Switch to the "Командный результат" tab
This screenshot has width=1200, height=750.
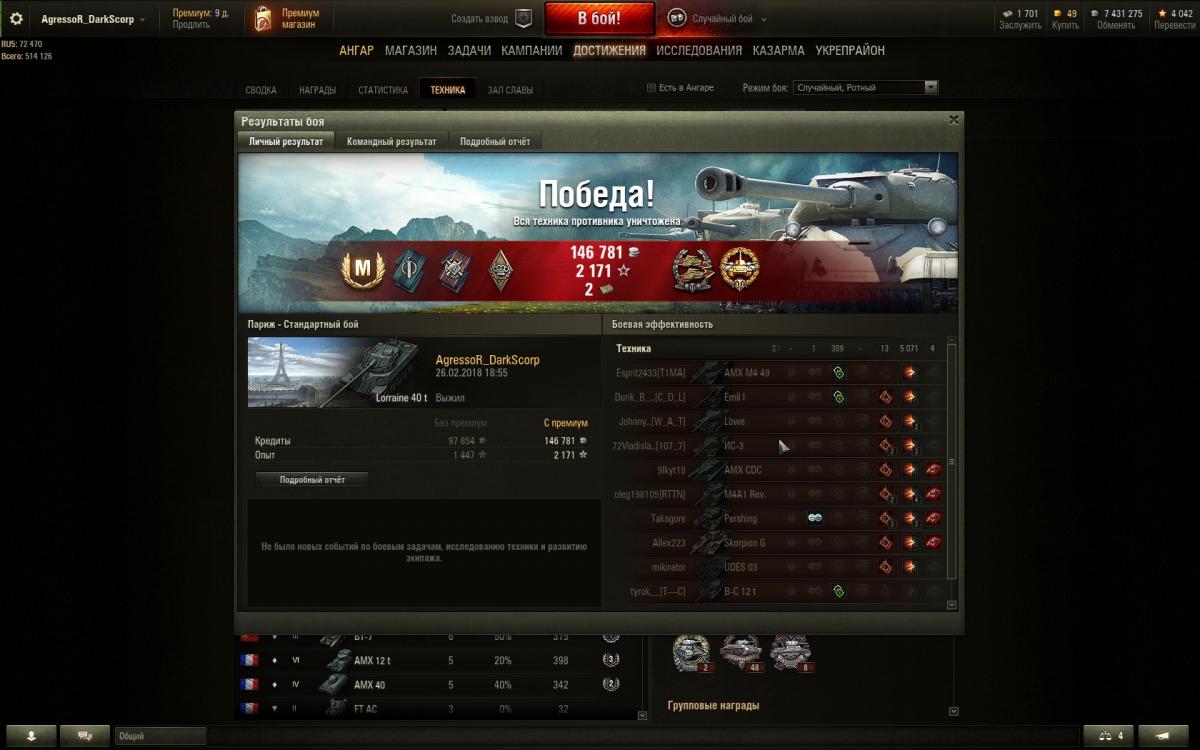pyautogui.click(x=391, y=142)
